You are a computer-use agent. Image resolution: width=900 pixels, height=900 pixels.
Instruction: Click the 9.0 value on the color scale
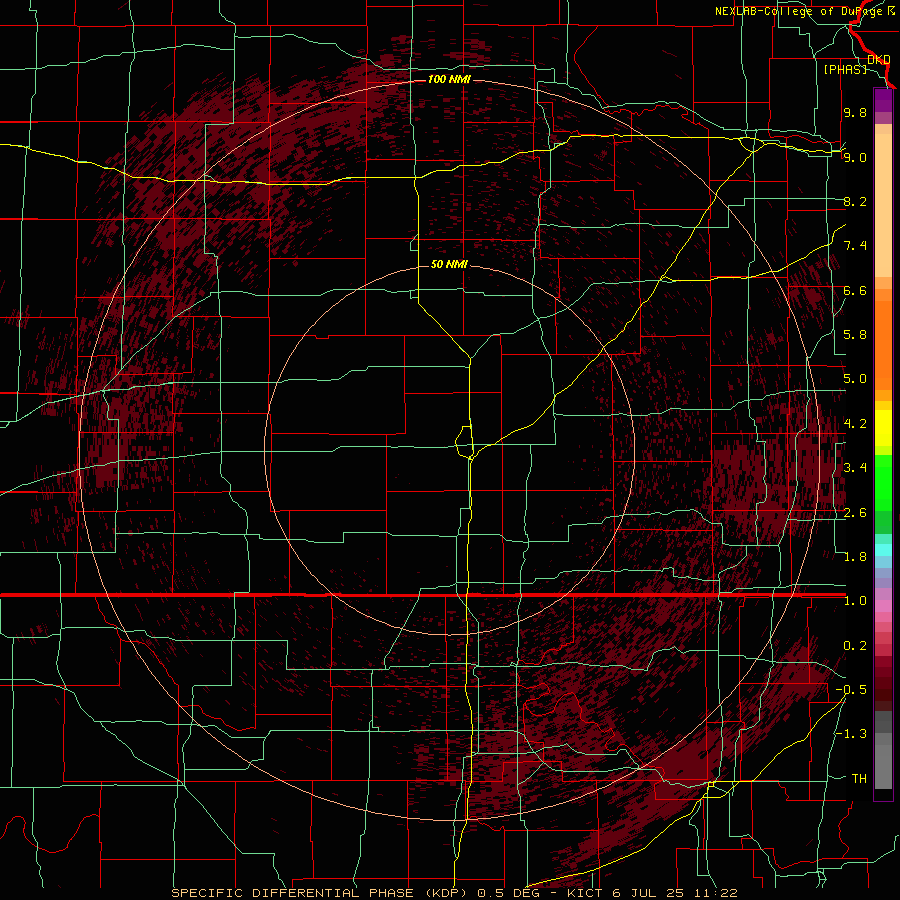(855, 157)
